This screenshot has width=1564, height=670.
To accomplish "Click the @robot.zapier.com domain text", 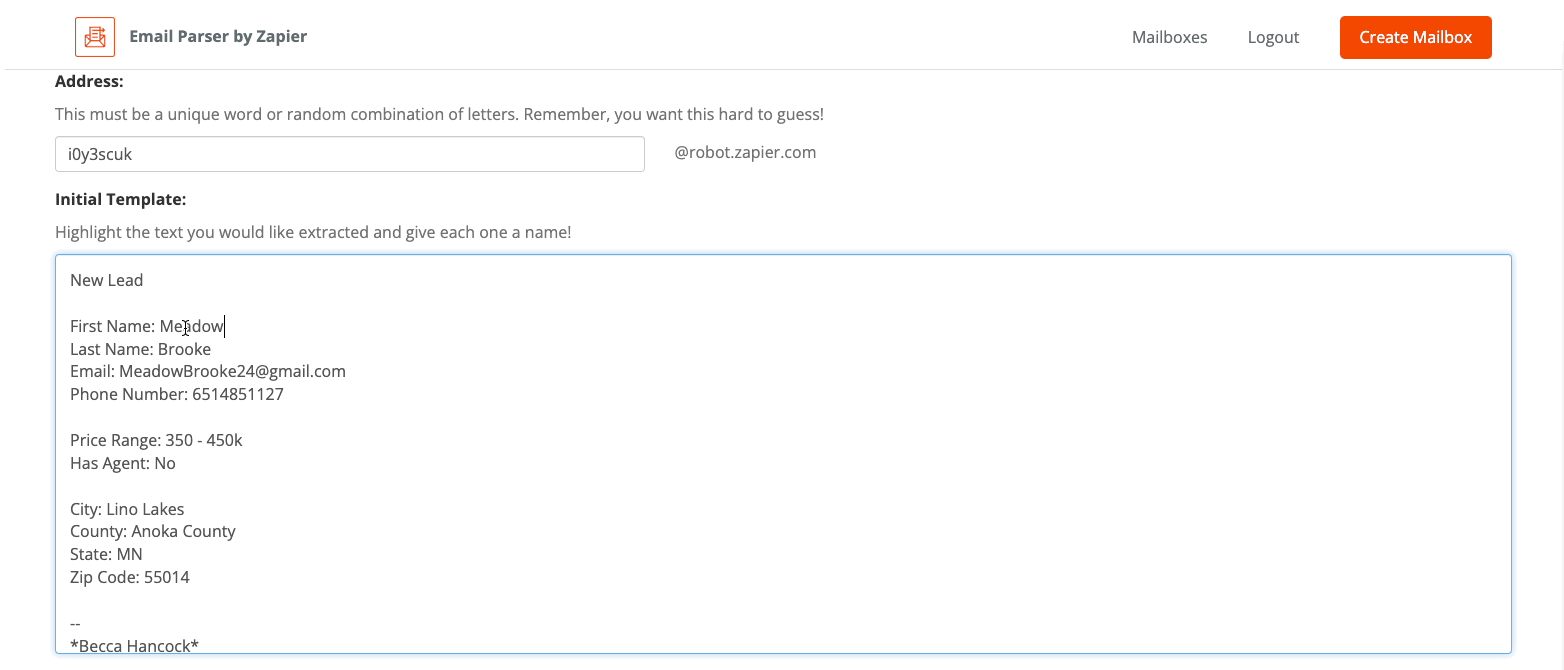I will 745,153.
